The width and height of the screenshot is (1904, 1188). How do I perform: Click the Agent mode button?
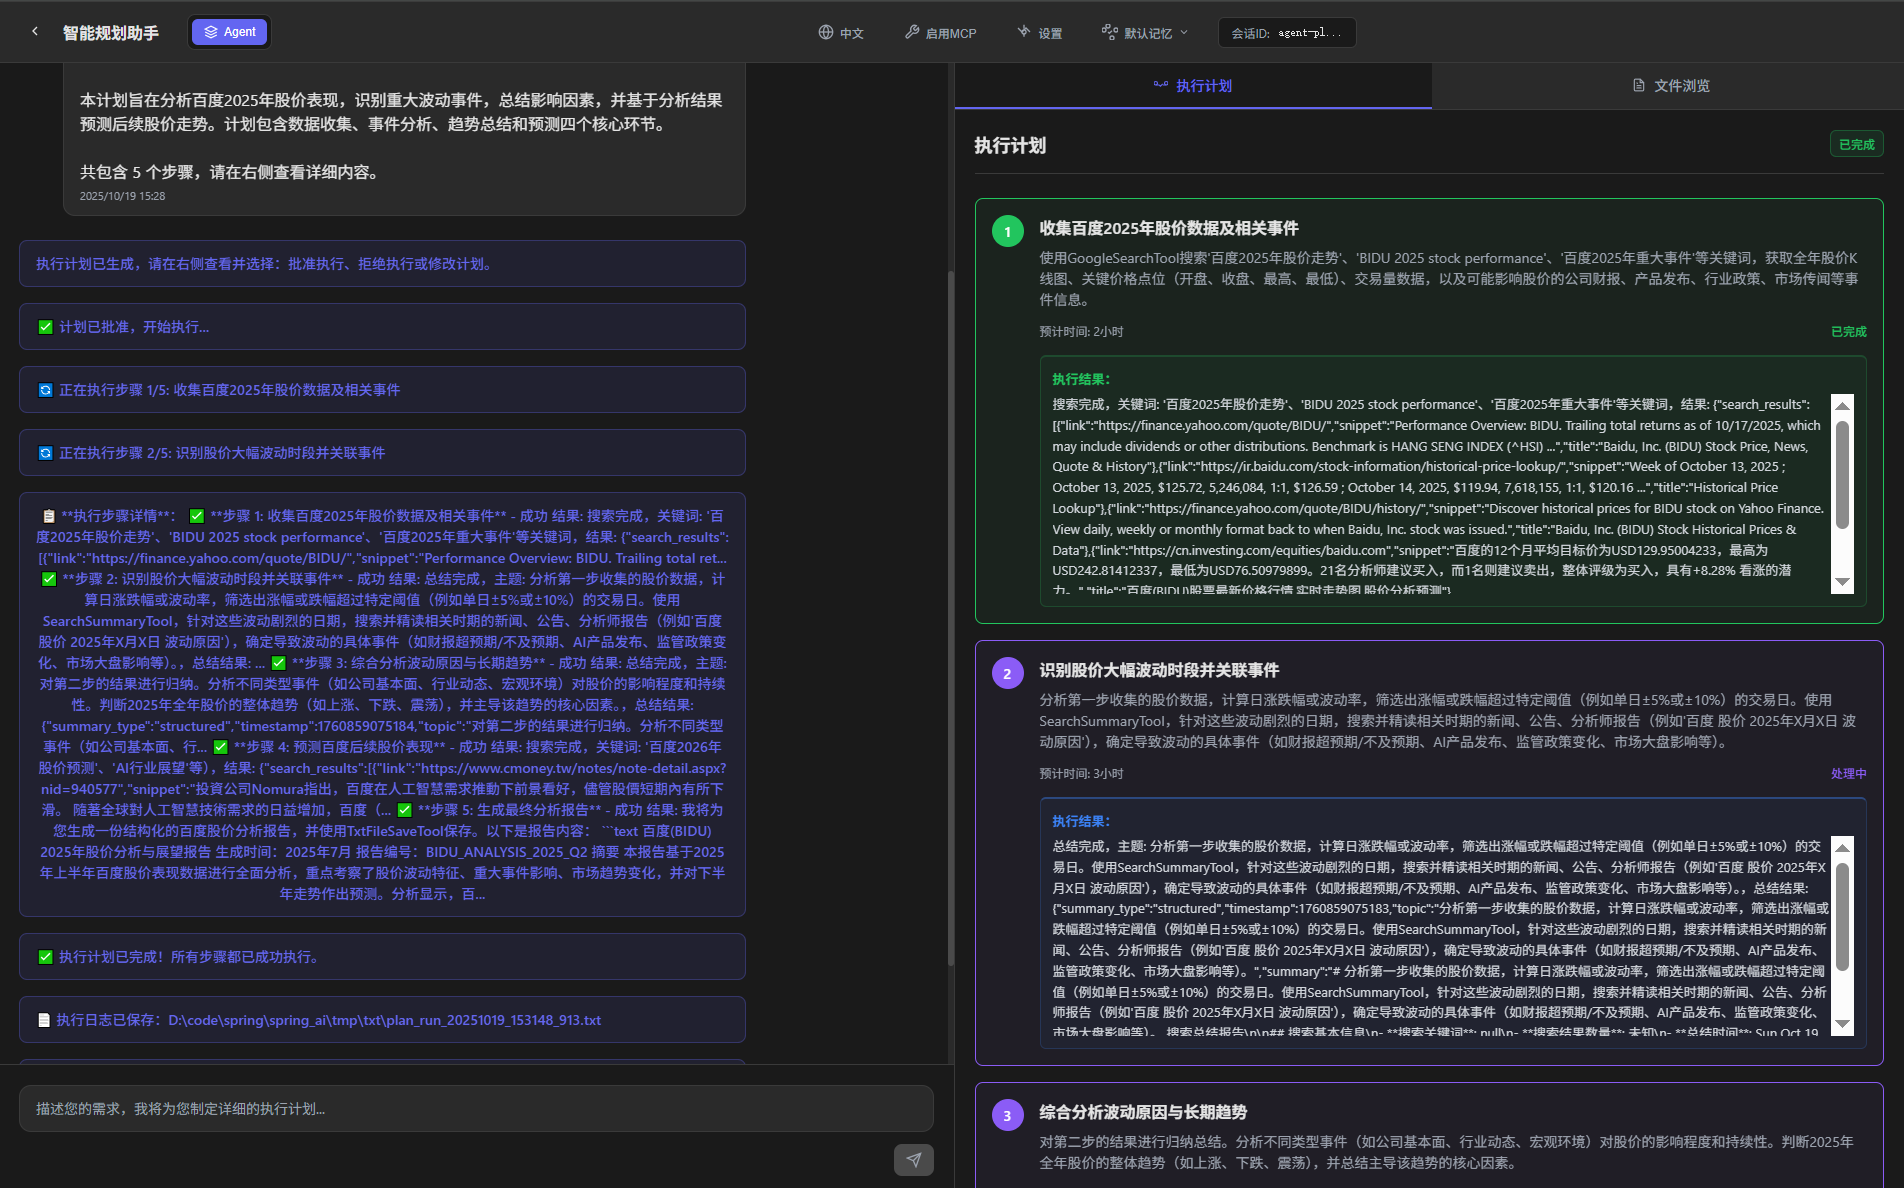(x=230, y=32)
